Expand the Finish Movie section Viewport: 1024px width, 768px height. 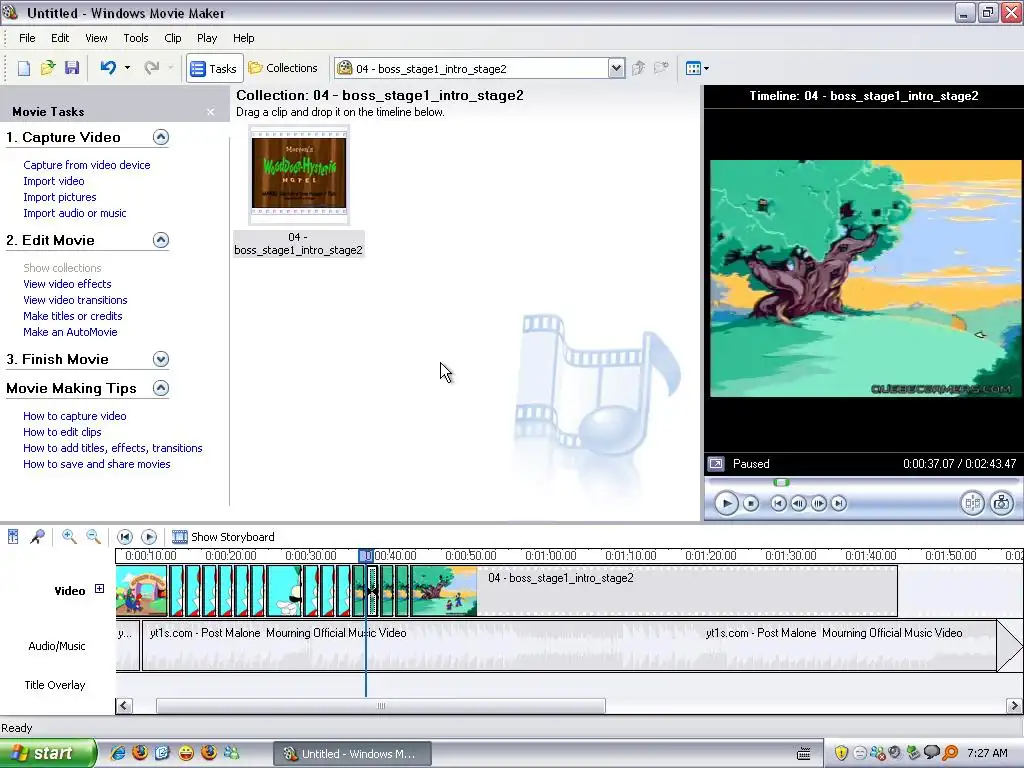click(161, 359)
